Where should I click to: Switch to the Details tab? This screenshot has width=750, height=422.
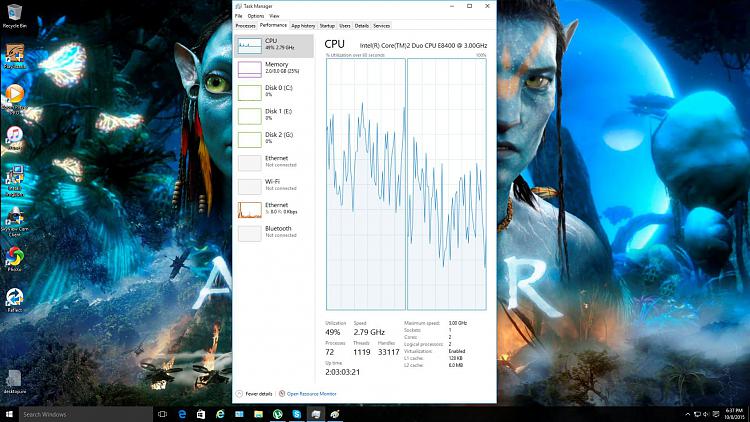point(362,26)
